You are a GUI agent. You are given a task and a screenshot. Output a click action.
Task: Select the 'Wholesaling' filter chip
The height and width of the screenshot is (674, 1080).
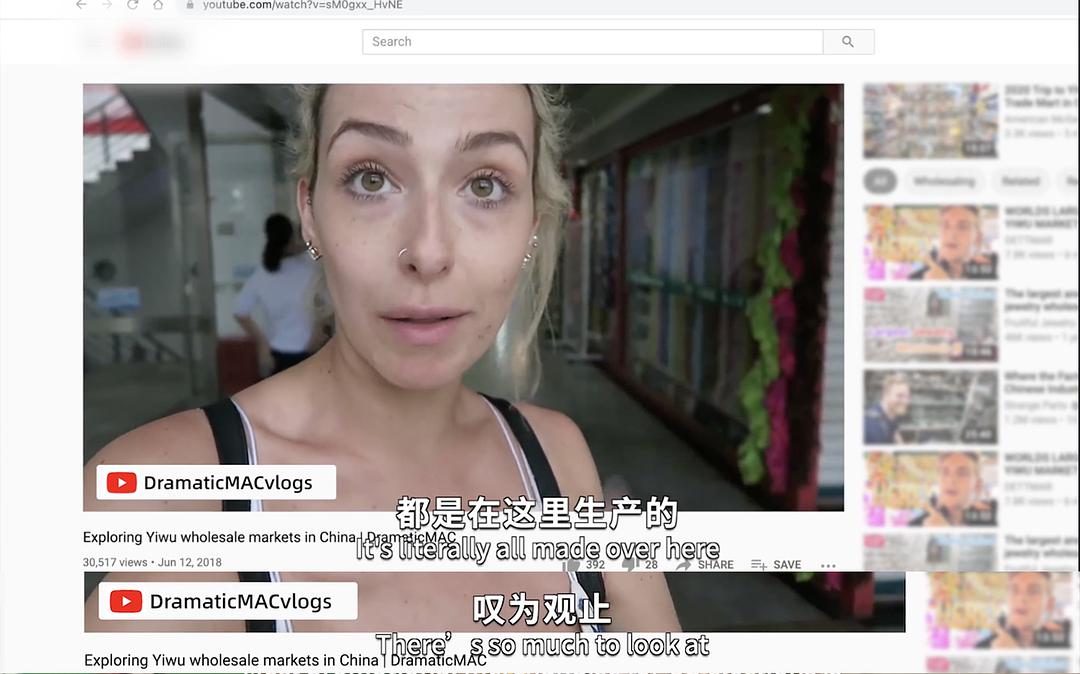click(x=943, y=181)
